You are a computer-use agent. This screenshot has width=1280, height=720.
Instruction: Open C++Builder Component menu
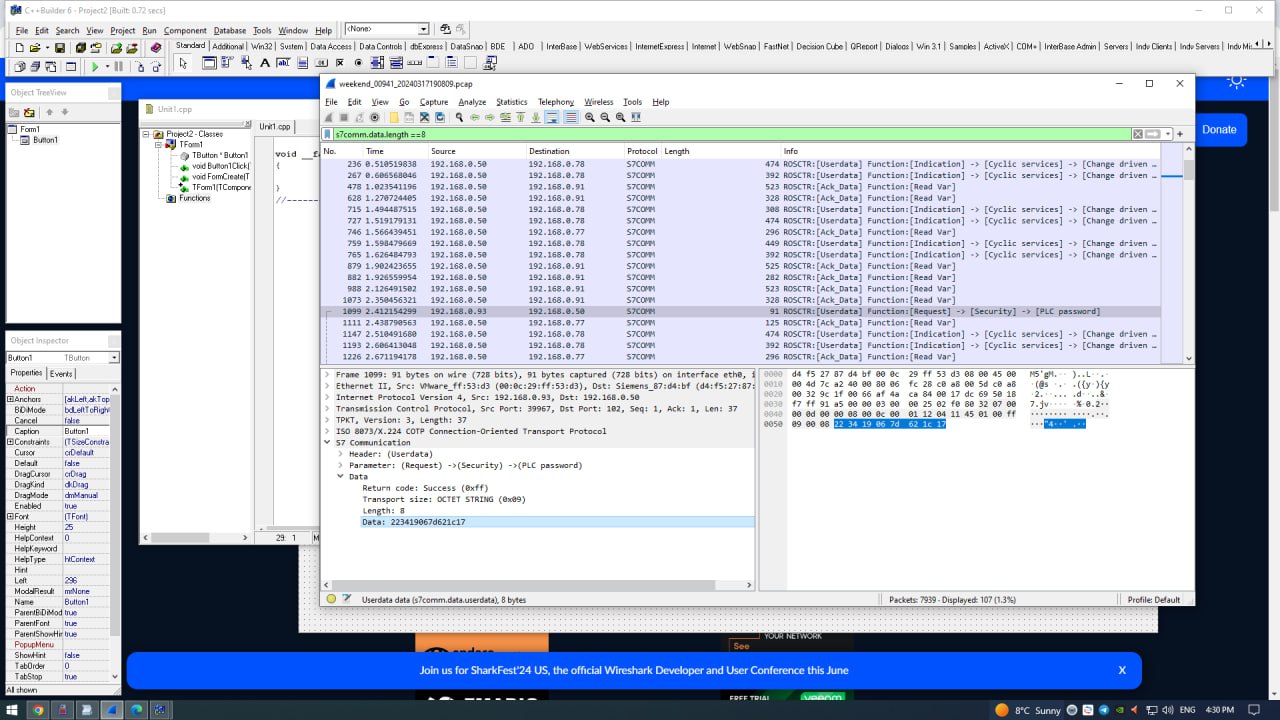[185, 31]
